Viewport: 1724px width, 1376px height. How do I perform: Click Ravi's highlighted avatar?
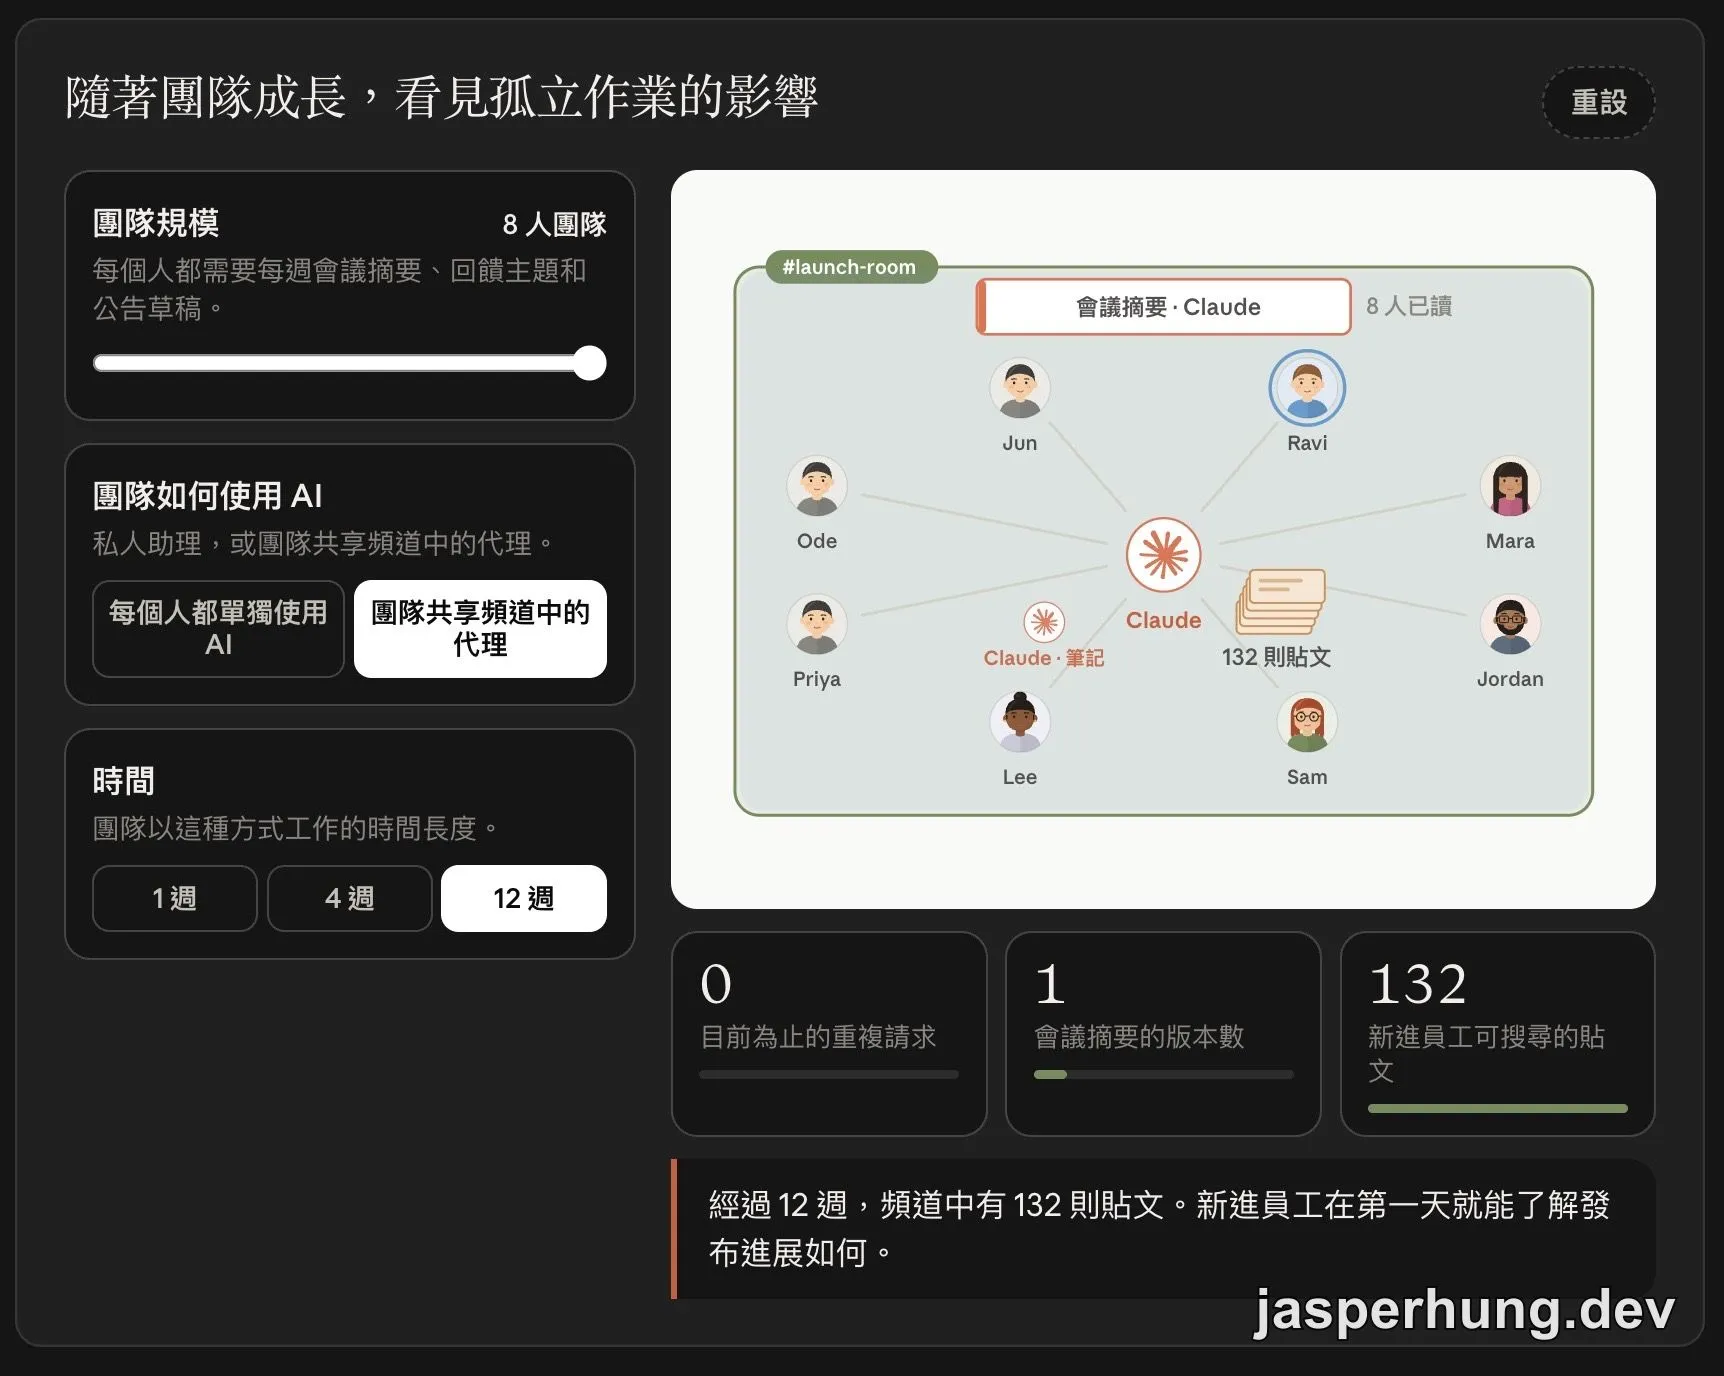(x=1307, y=389)
